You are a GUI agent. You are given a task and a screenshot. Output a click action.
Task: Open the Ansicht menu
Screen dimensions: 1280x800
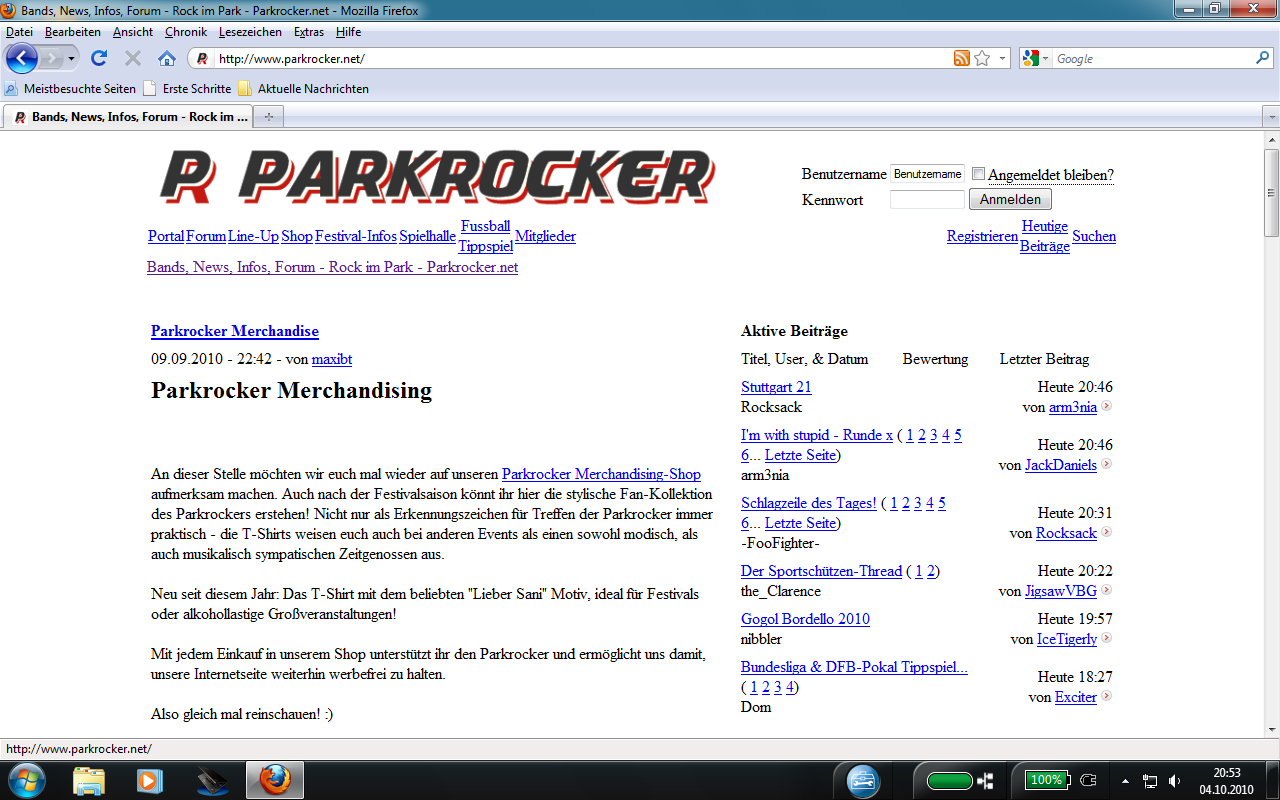click(133, 32)
